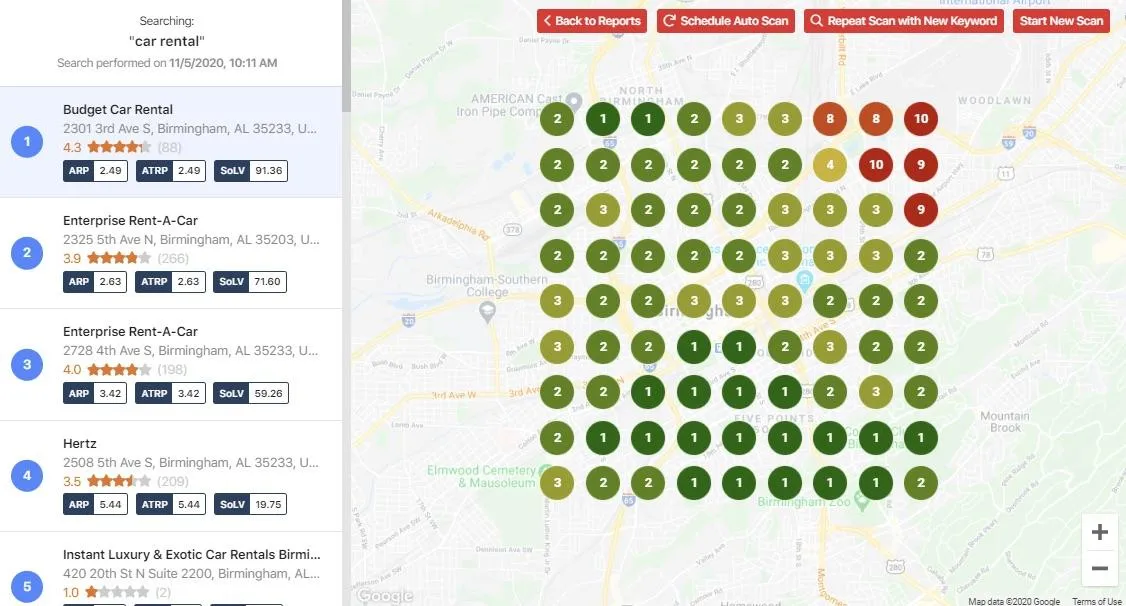The height and width of the screenshot is (606, 1126).
Task: Open the Hertz listing title
Action: click(80, 444)
